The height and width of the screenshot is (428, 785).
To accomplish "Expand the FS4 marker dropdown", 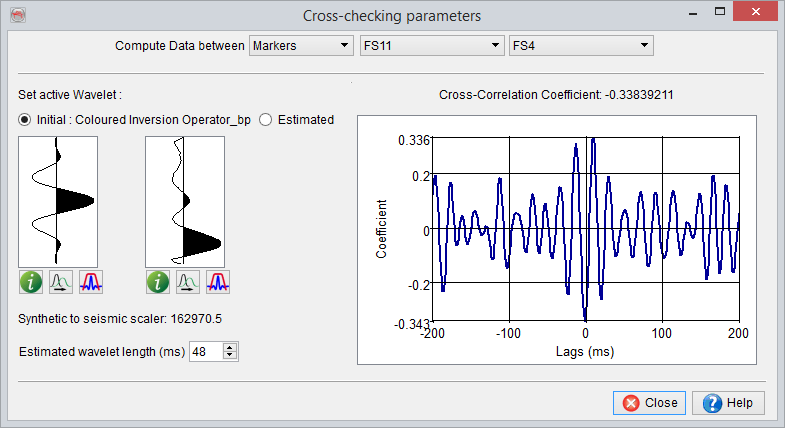I will pos(580,46).
